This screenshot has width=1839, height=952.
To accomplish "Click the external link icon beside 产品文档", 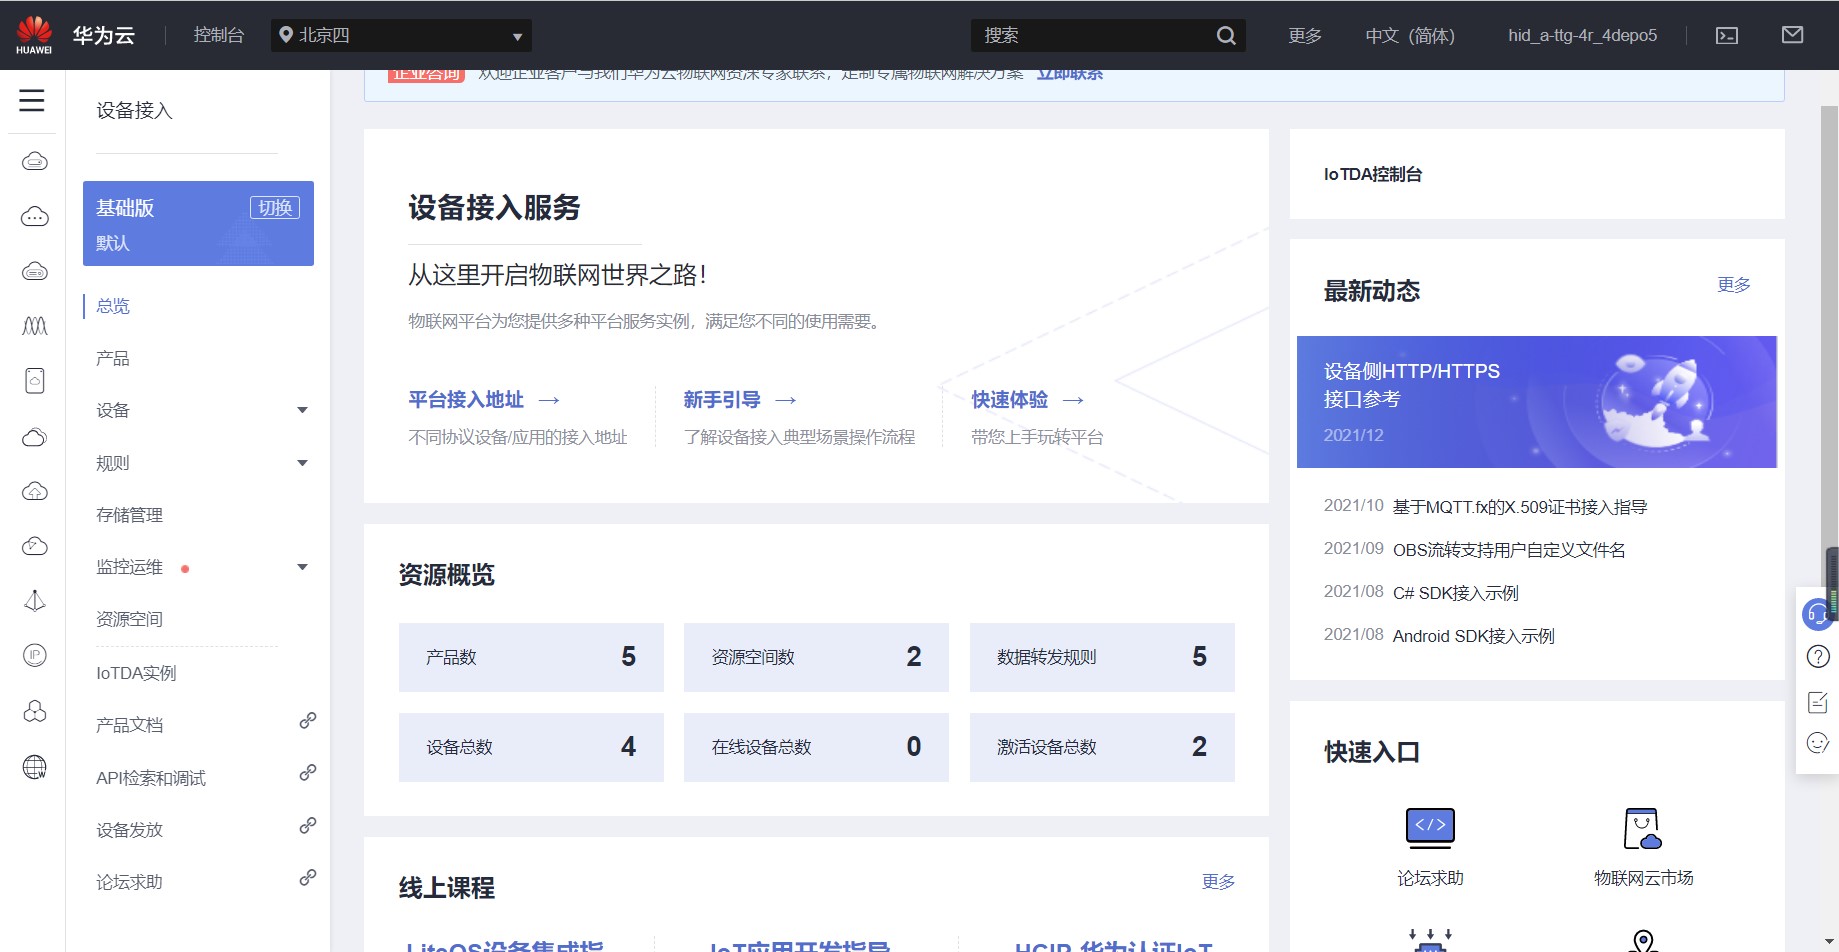I will click(308, 721).
